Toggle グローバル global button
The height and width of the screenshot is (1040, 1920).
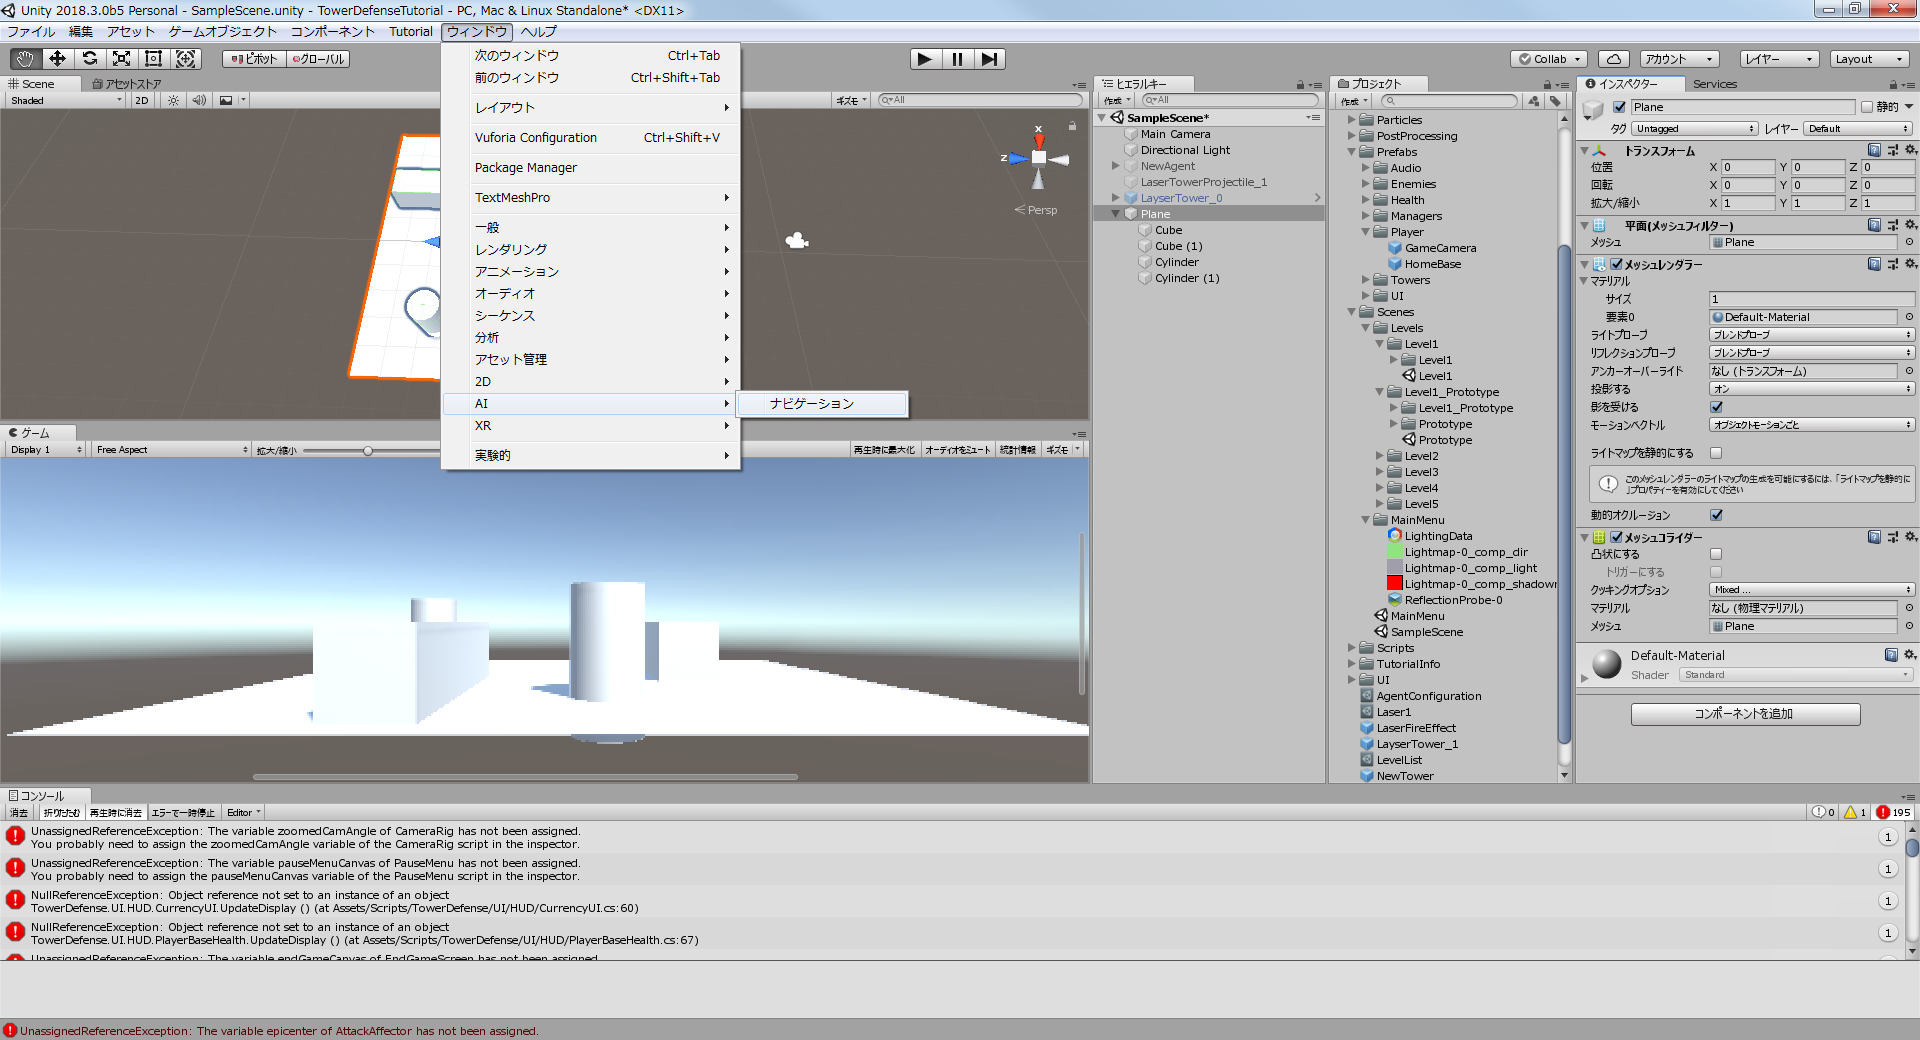tap(318, 59)
